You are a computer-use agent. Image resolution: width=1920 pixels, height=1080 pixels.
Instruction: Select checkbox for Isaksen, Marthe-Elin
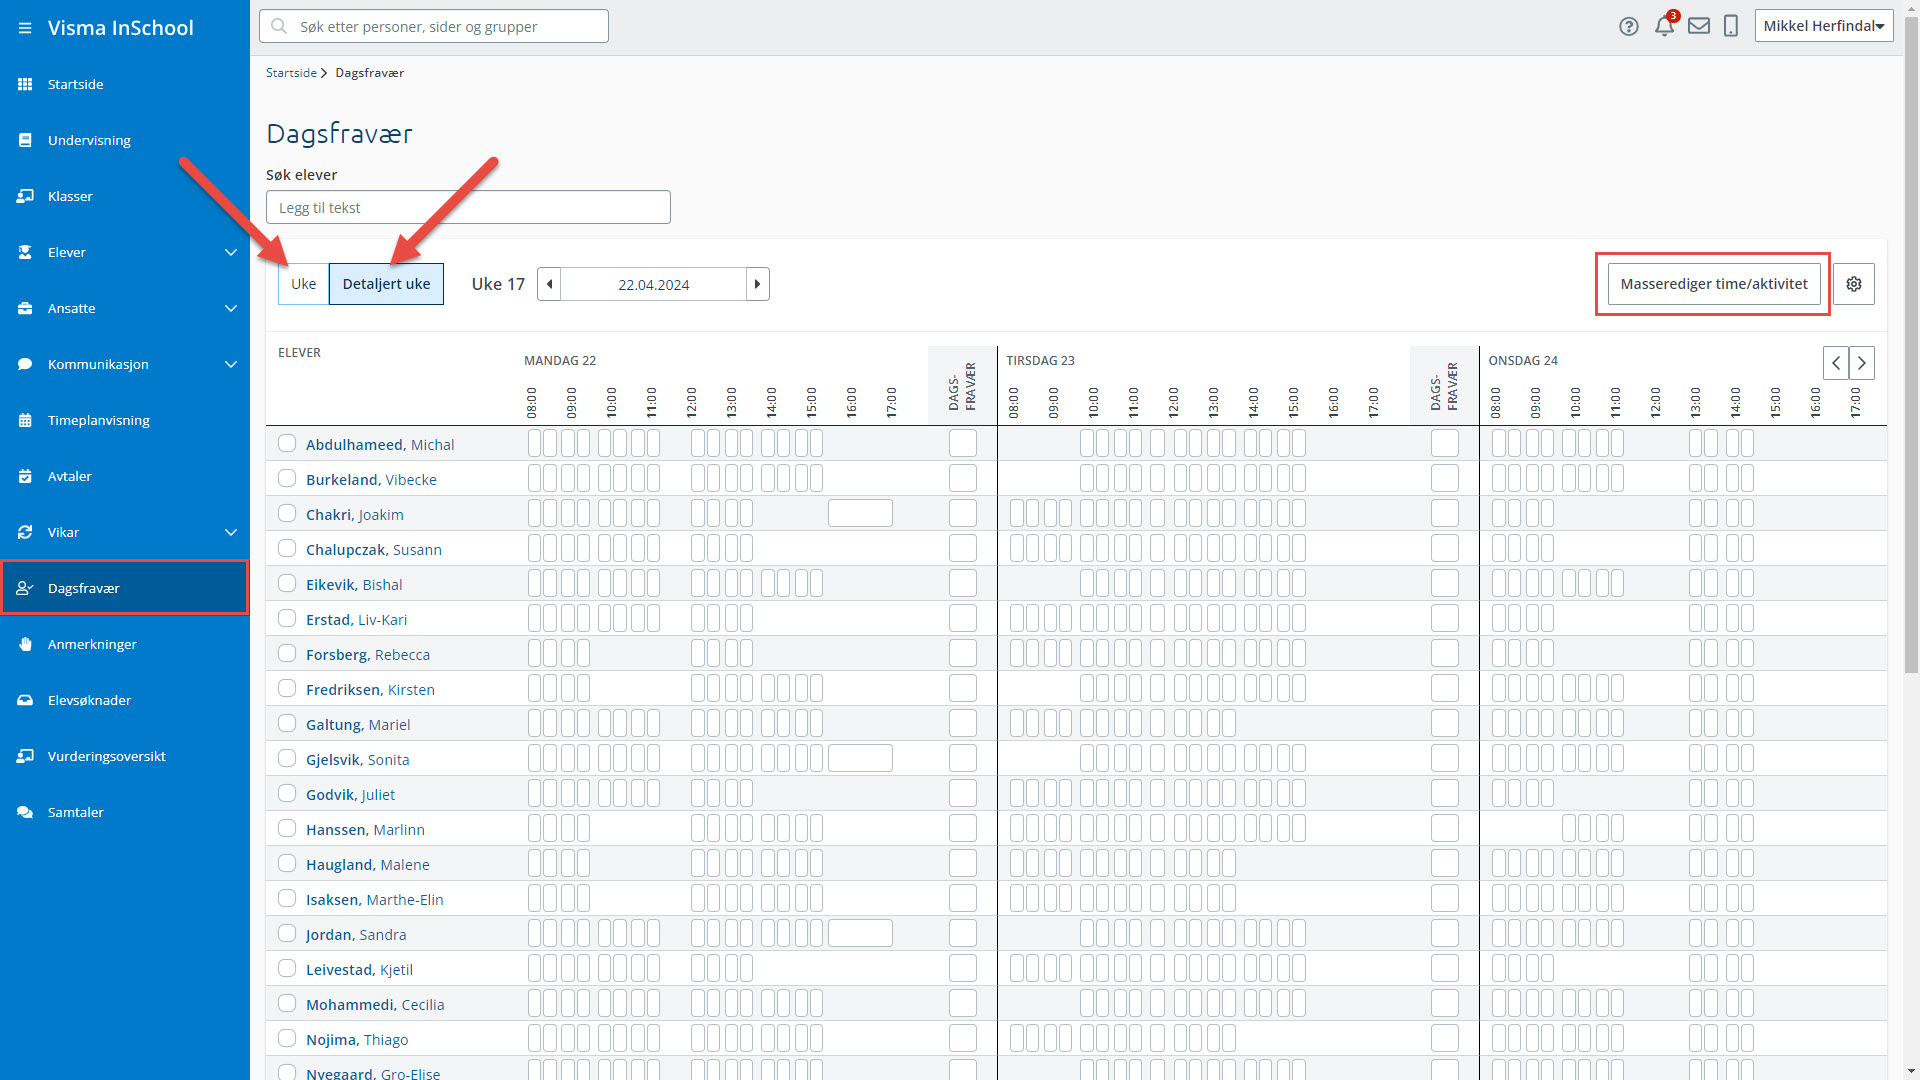(287, 898)
